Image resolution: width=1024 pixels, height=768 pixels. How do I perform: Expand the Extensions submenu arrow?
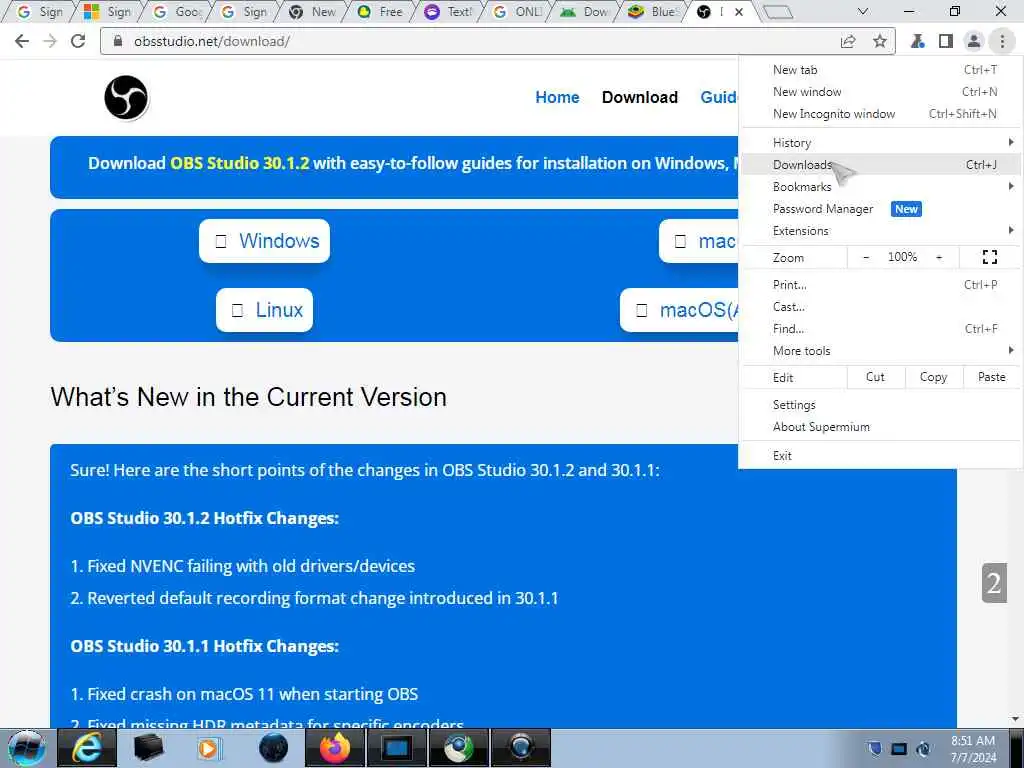pyautogui.click(x=1010, y=231)
